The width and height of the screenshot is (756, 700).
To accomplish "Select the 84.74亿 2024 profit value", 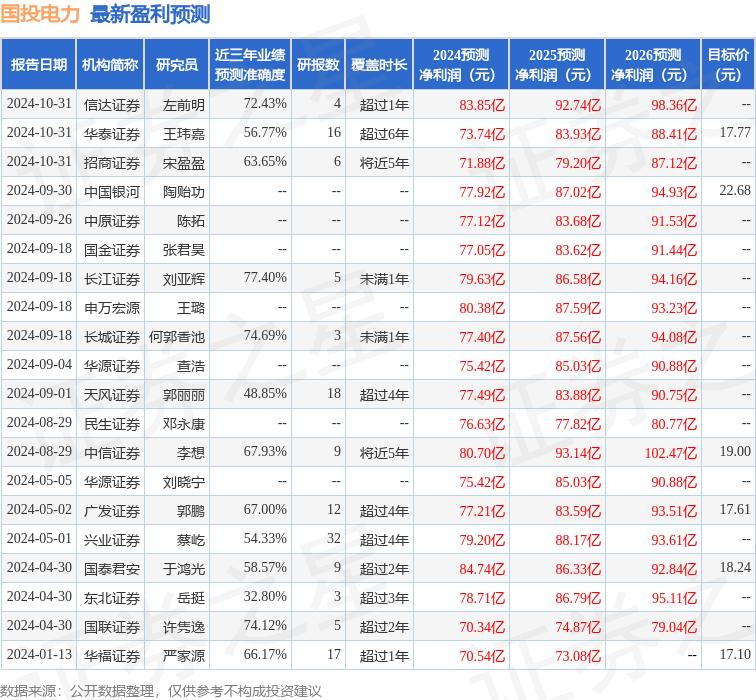I will [482, 568].
